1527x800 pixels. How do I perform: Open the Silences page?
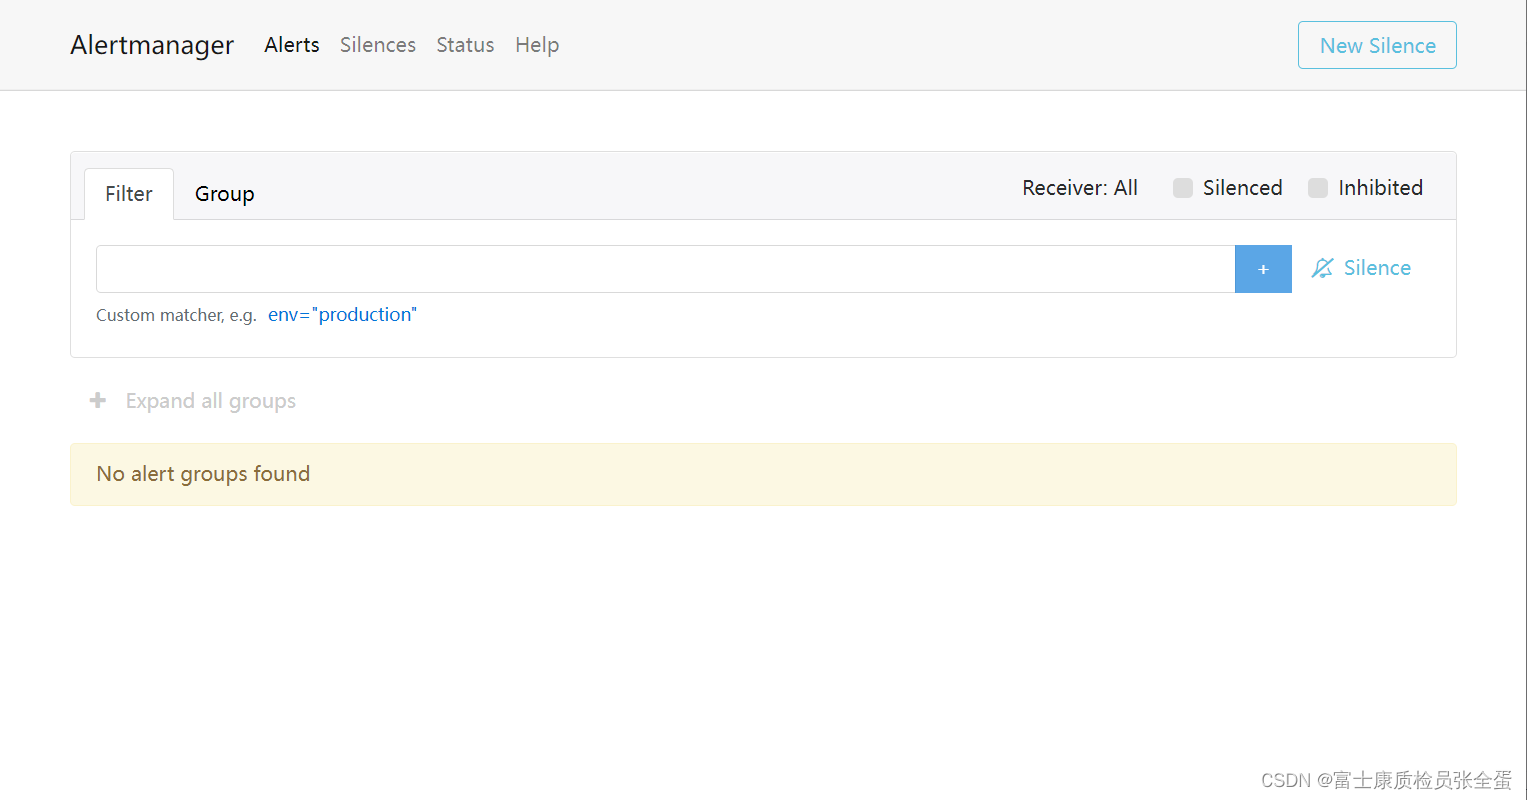coord(377,44)
